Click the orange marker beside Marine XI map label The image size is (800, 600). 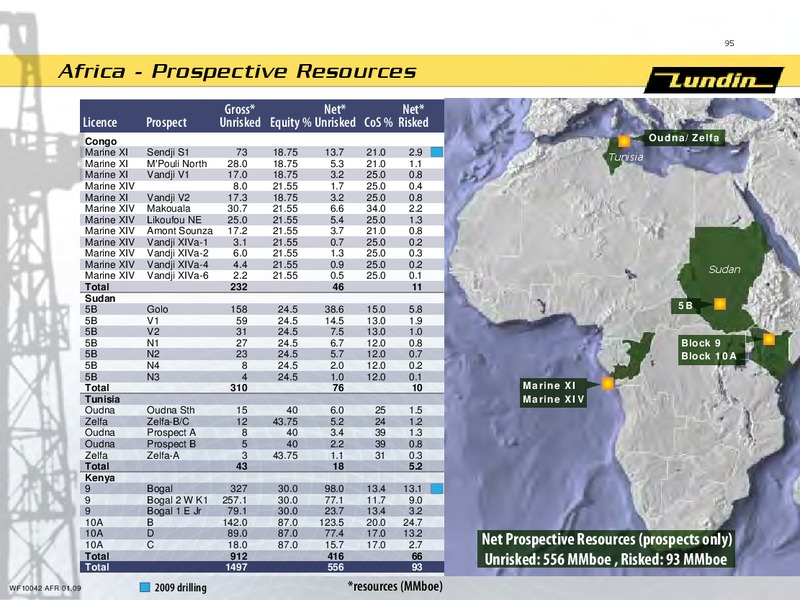tap(607, 384)
